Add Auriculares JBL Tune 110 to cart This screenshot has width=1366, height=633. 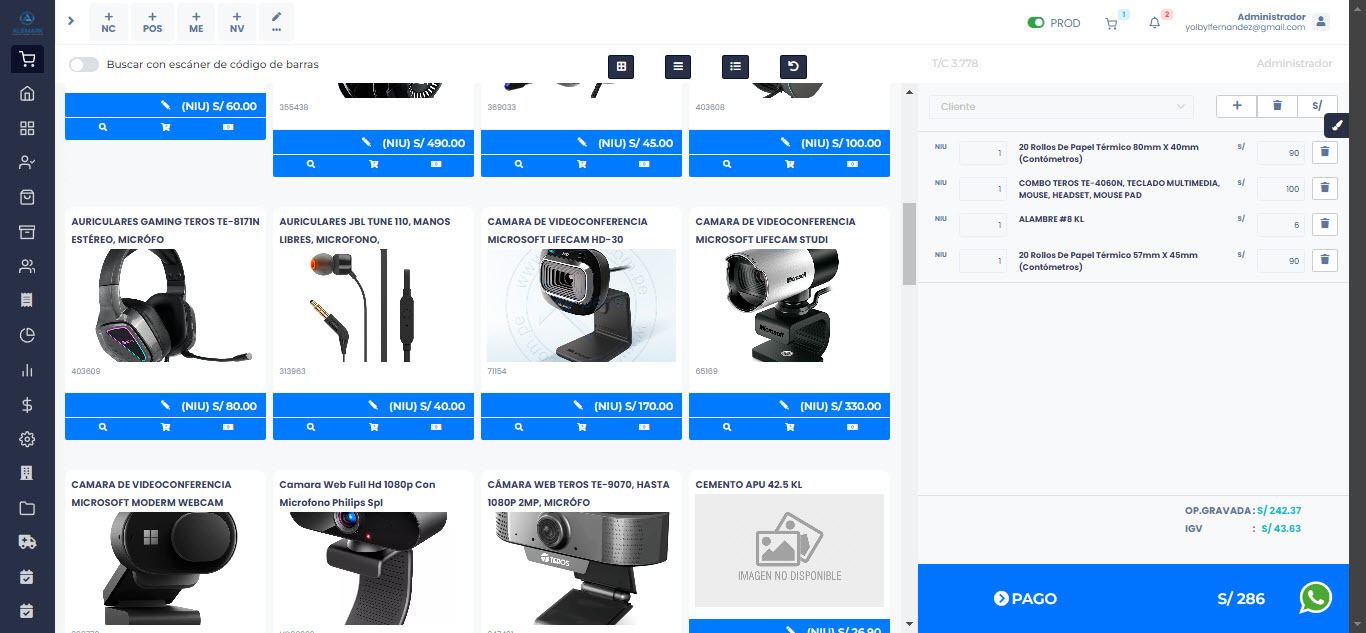pos(373,428)
